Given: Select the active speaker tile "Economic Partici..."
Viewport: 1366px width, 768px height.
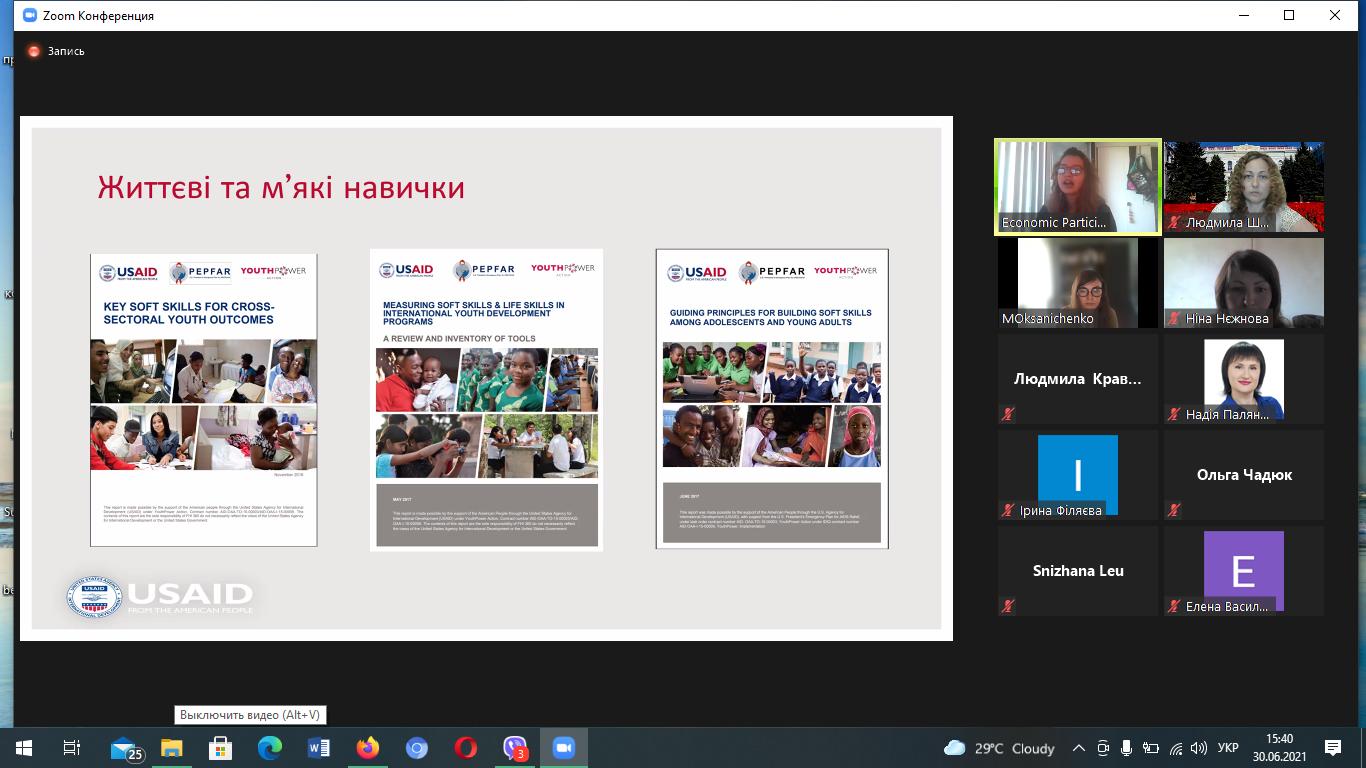Looking at the screenshot, I should [x=1077, y=186].
